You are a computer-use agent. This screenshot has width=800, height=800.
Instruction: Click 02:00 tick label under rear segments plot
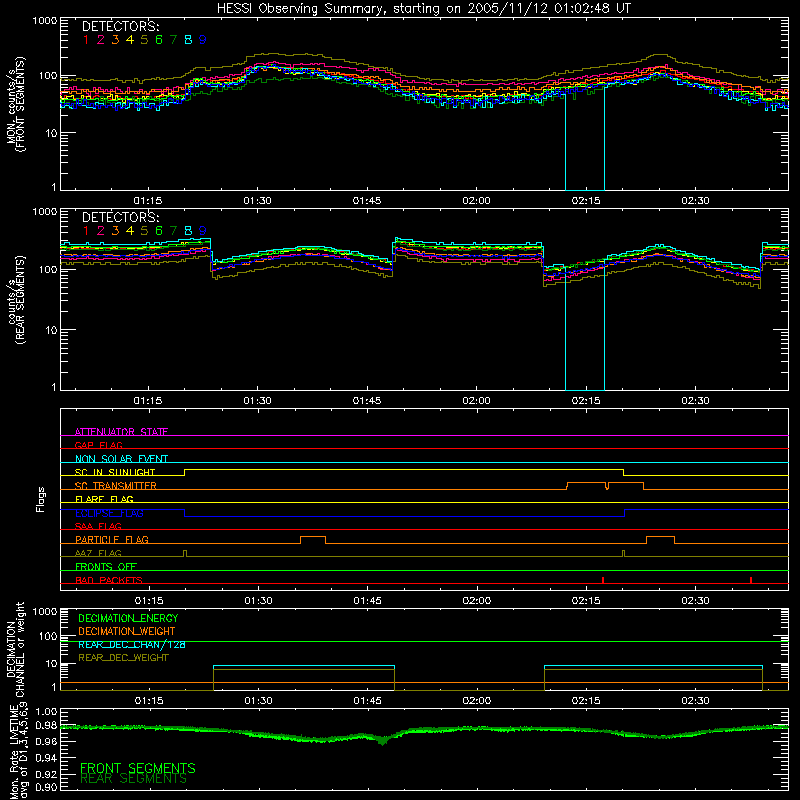coord(477,401)
